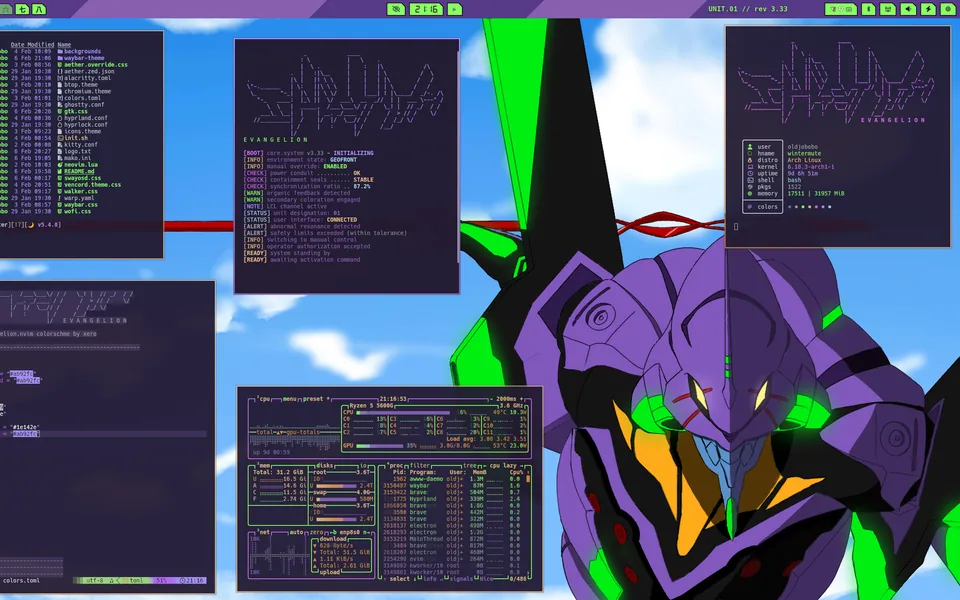Select swayosd.css in file listing
This screenshot has width=960, height=600.
83,178
